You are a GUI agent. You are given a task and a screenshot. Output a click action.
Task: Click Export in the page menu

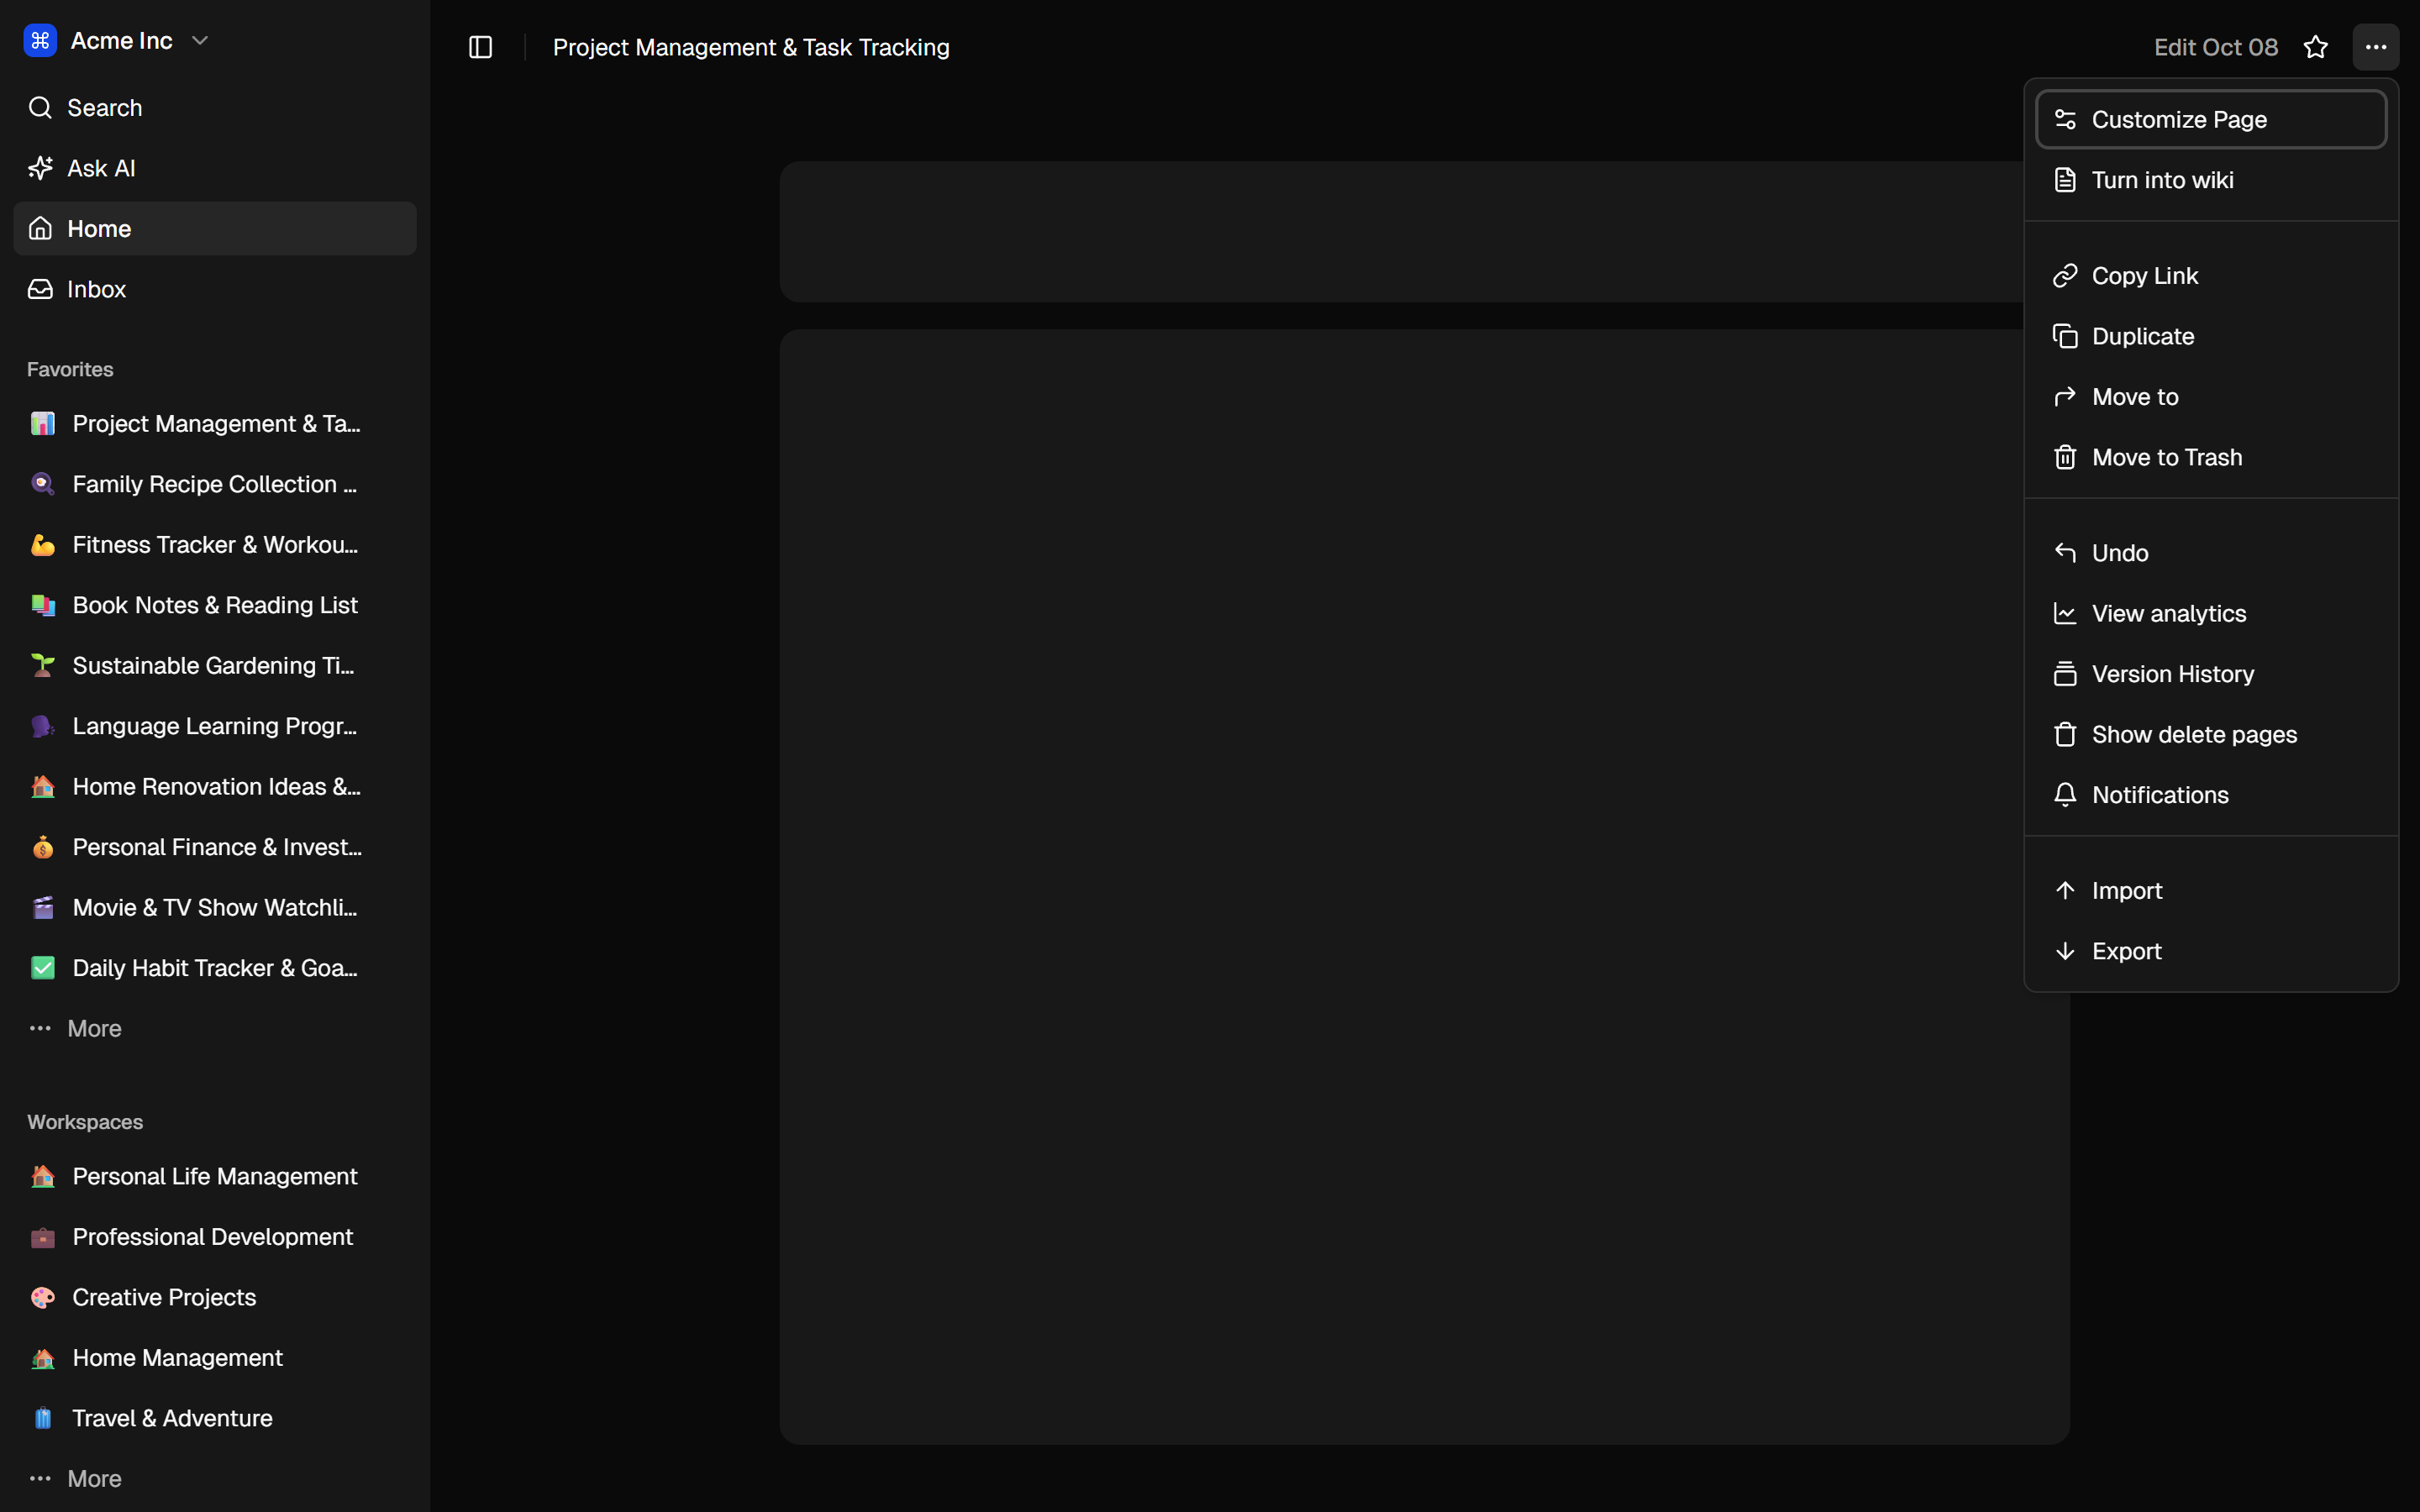click(x=2126, y=951)
